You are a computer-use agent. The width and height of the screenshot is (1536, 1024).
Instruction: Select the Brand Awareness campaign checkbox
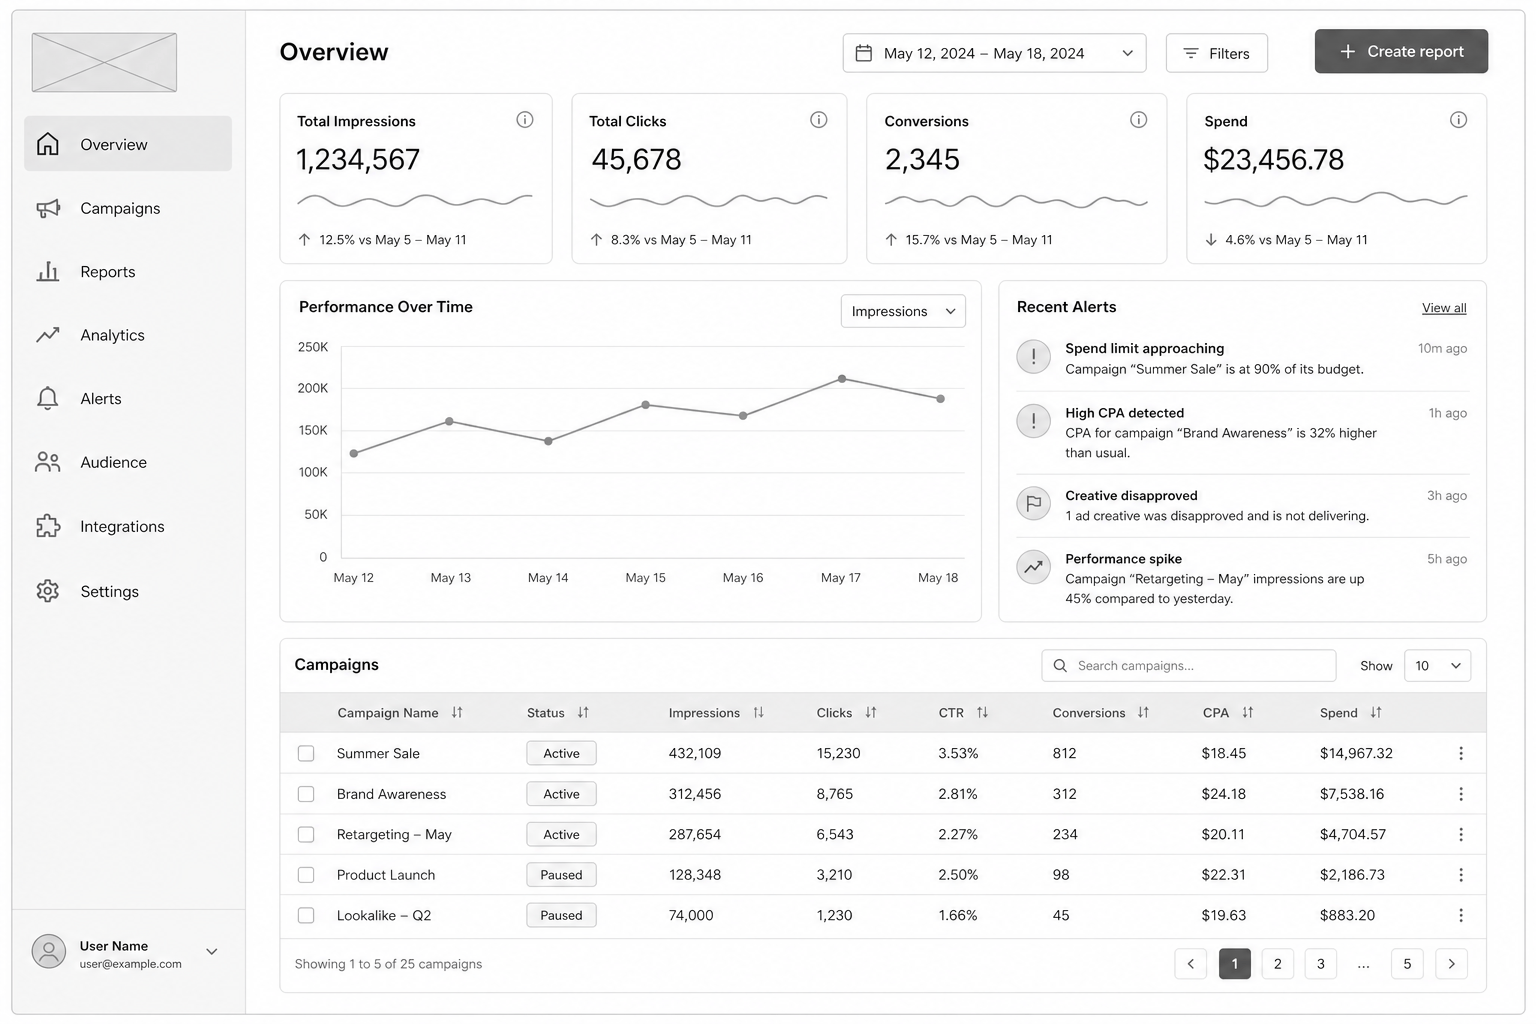click(306, 794)
